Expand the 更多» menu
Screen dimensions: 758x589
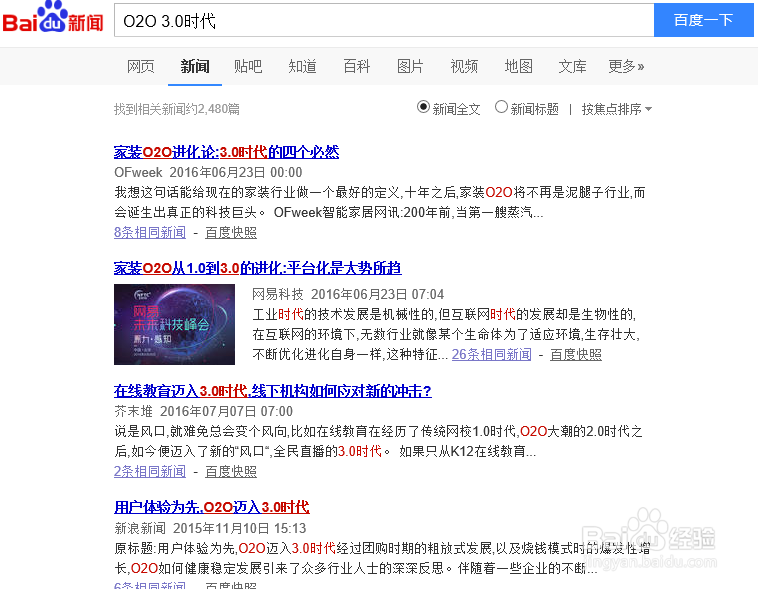tap(626, 66)
